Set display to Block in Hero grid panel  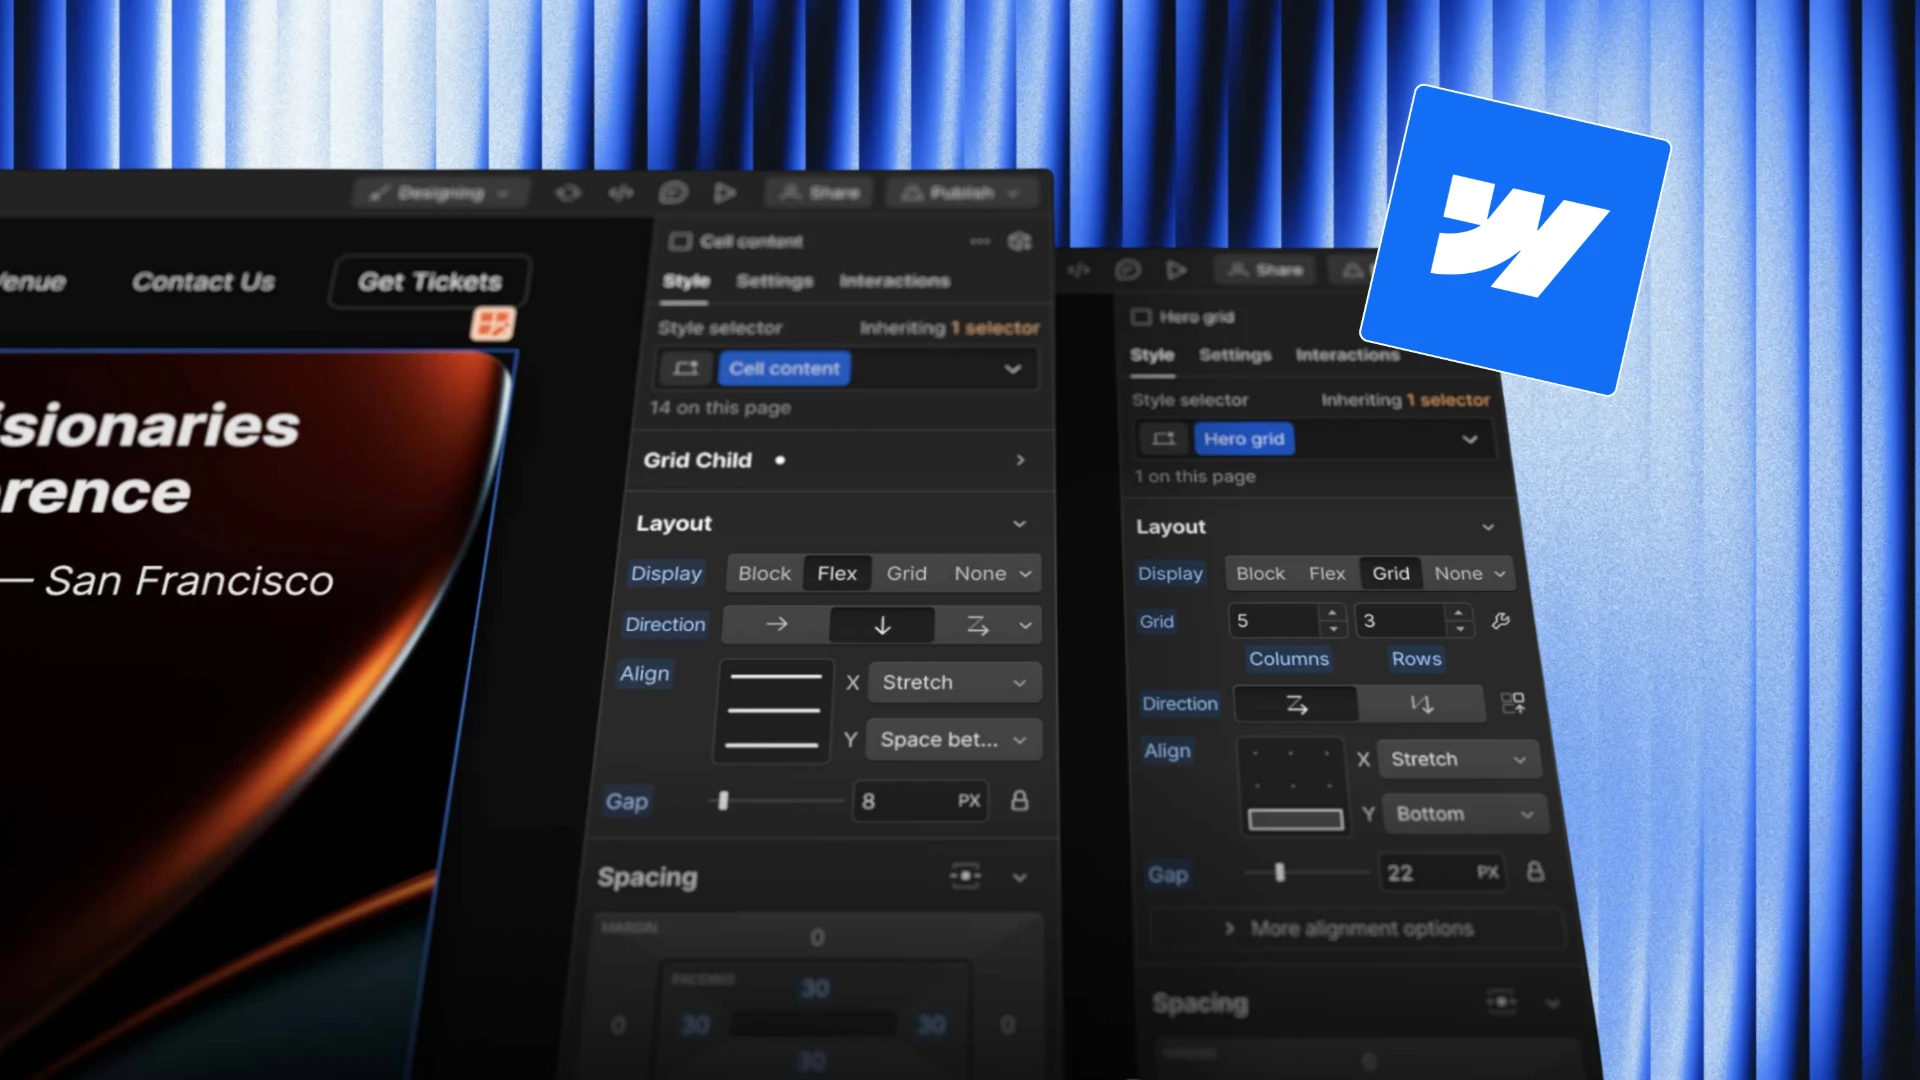(1260, 574)
